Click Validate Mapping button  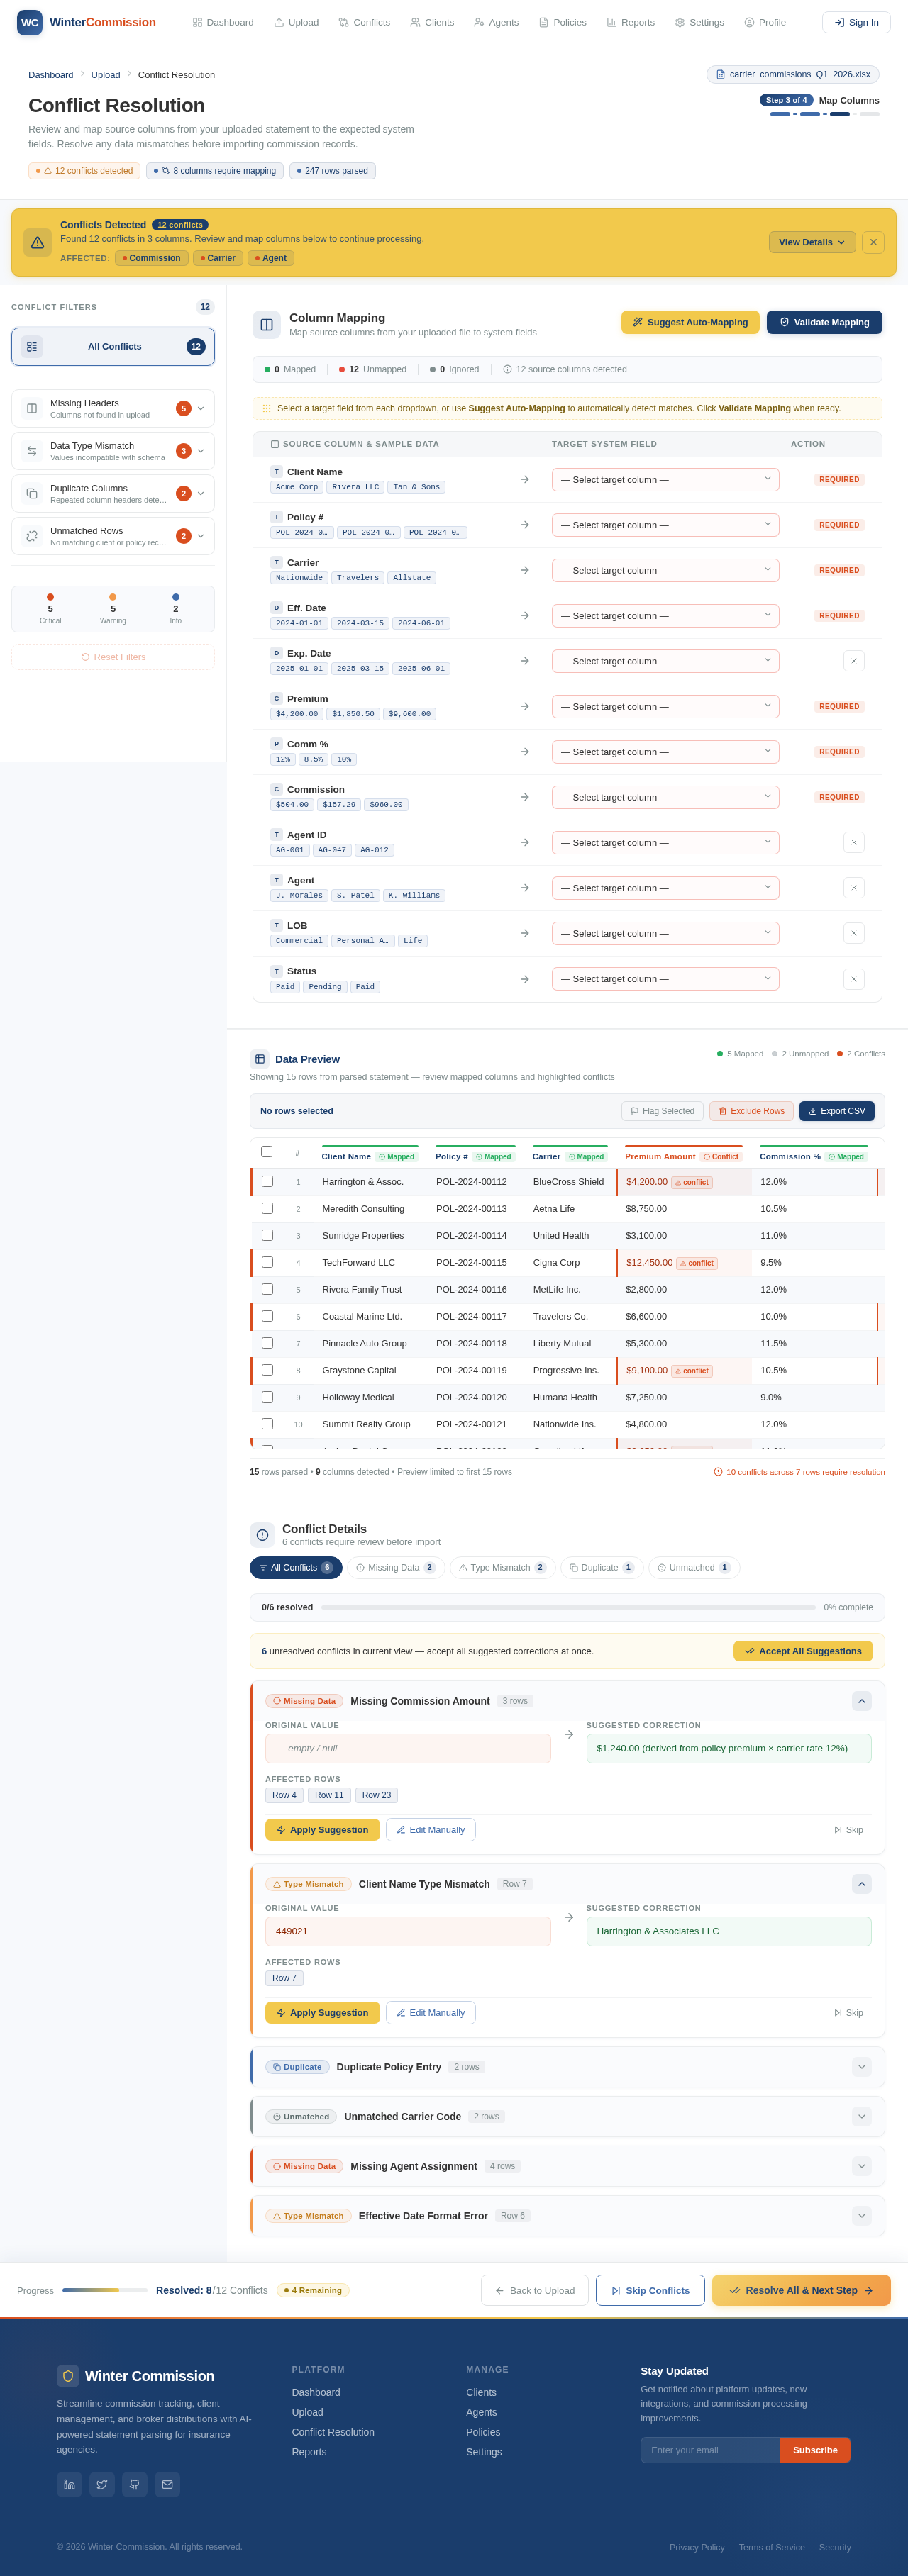tap(824, 322)
